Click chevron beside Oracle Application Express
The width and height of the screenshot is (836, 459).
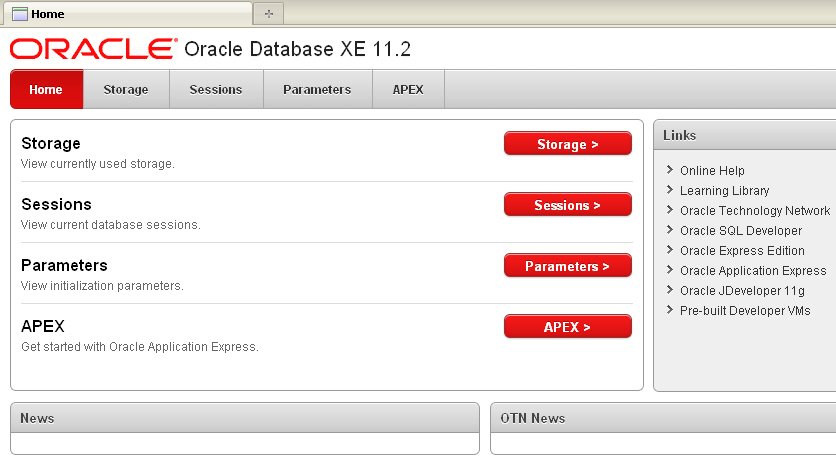(x=670, y=270)
